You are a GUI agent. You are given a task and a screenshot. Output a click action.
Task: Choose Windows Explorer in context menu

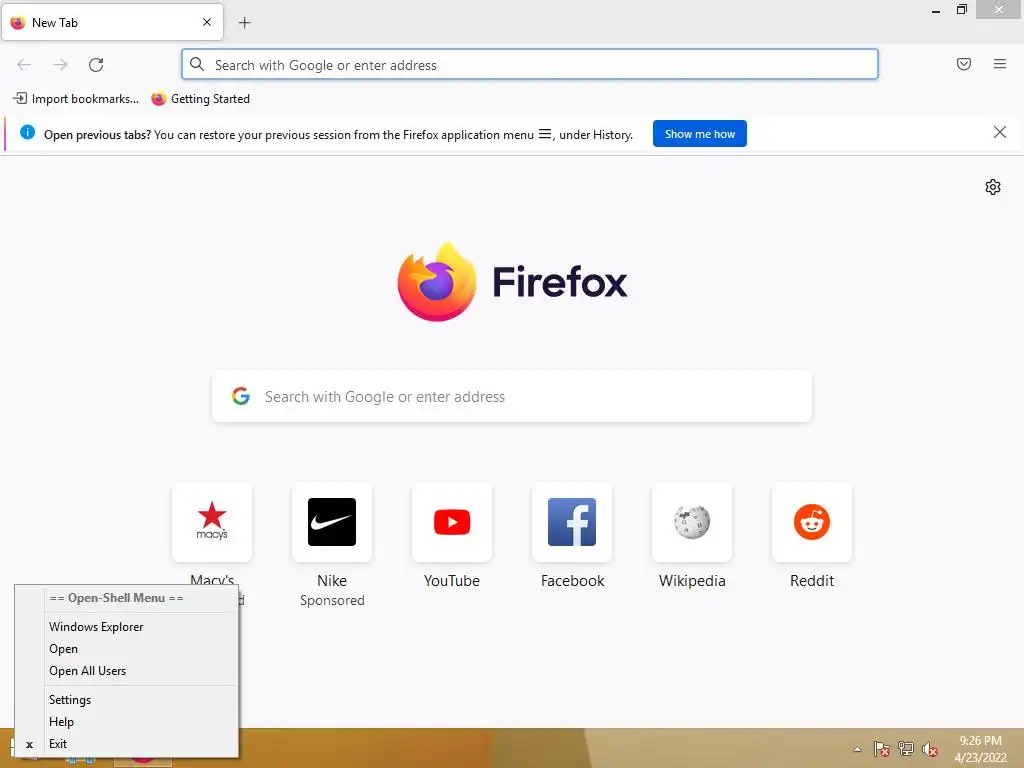(x=127, y=627)
